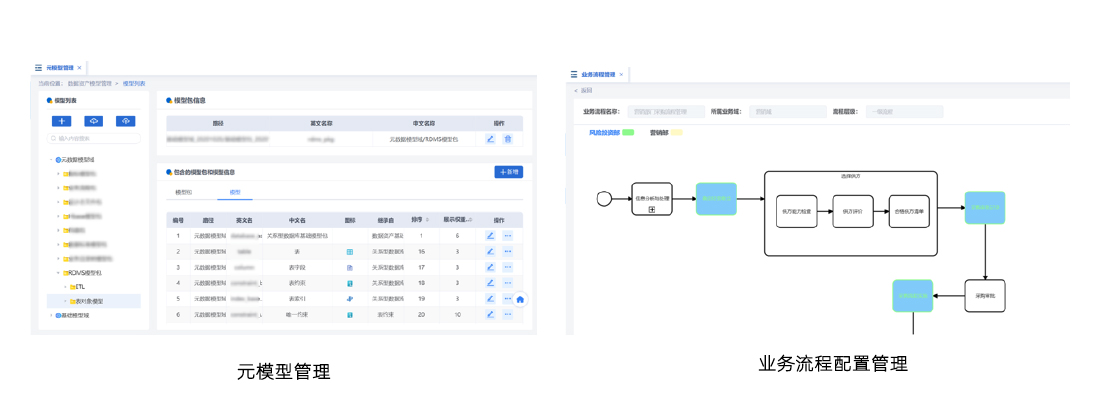Viewport: 1099px width, 415px height.
Task: Click the 返回 back link
Action: [x=584, y=91]
